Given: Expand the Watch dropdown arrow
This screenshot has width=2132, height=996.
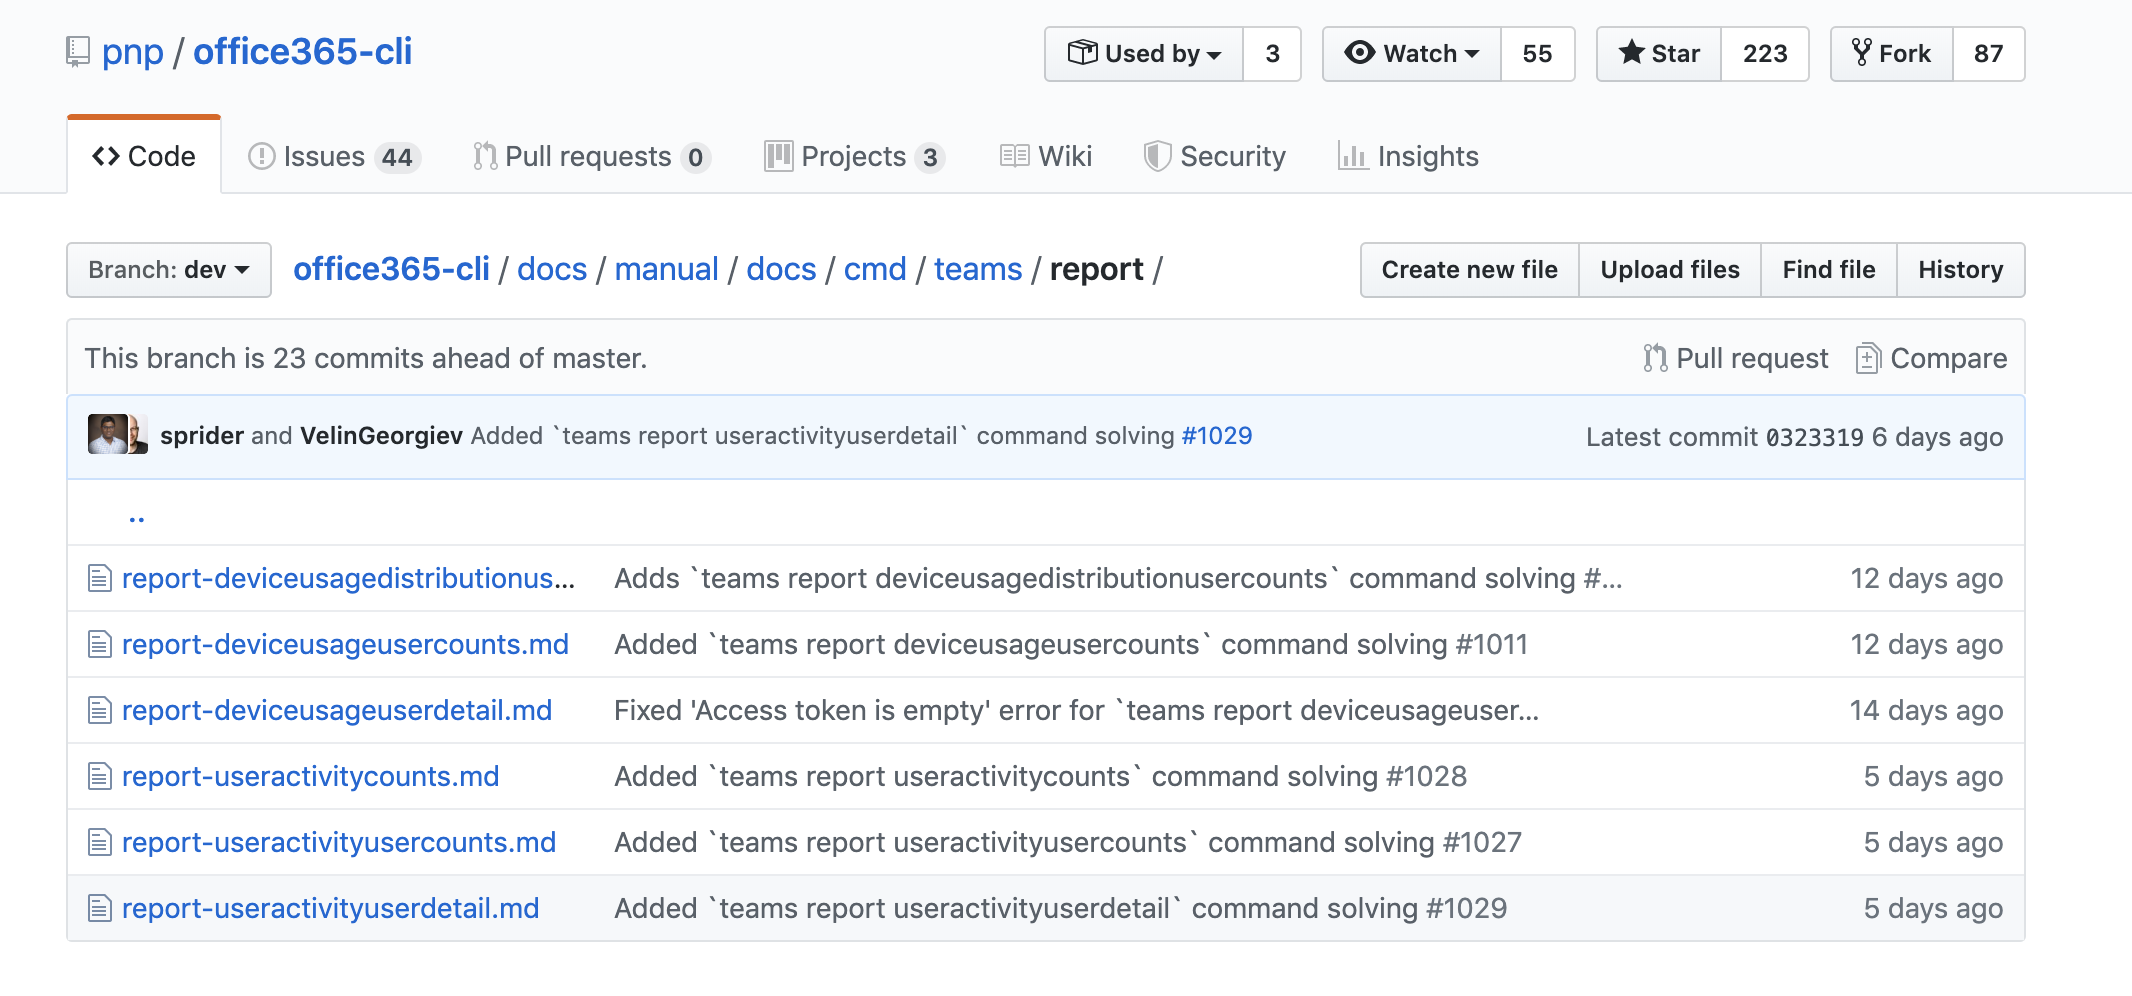Looking at the screenshot, I should tap(1473, 54).
